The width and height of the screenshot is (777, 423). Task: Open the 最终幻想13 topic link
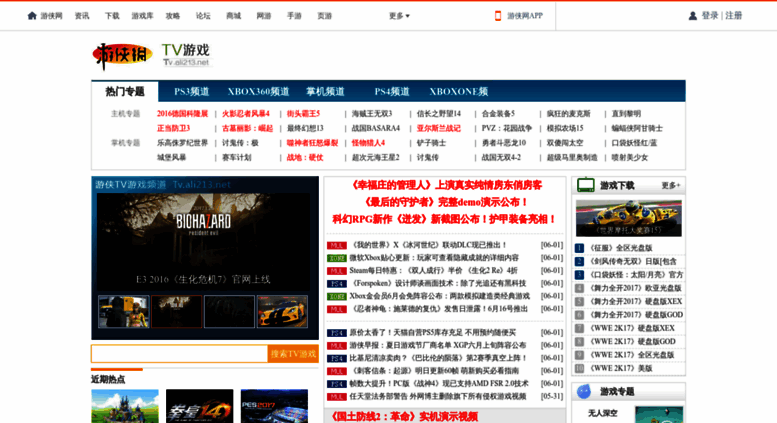(x=305, y=128)
